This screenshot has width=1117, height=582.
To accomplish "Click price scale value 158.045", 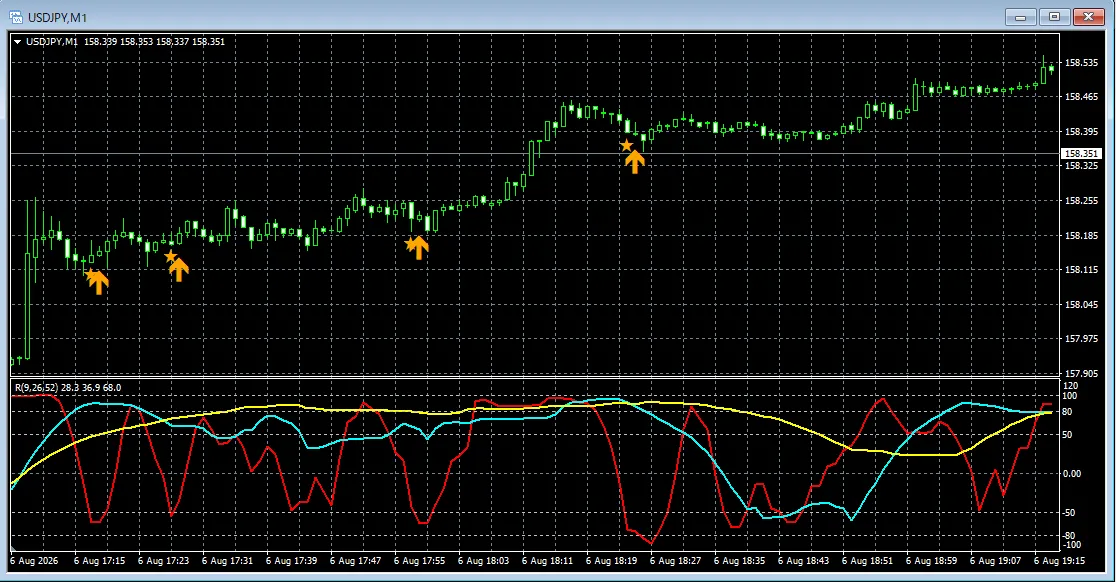I will click(1081, 305).
